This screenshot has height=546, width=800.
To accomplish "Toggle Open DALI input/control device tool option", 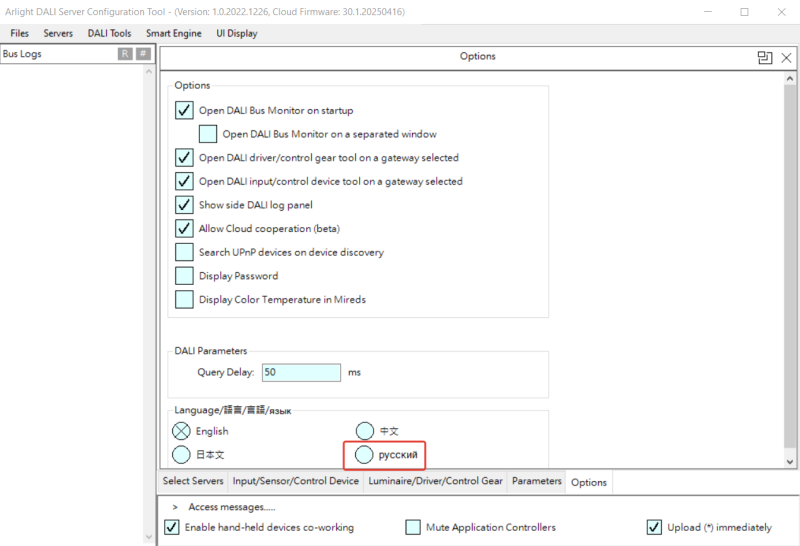I will tap(184, 181).
